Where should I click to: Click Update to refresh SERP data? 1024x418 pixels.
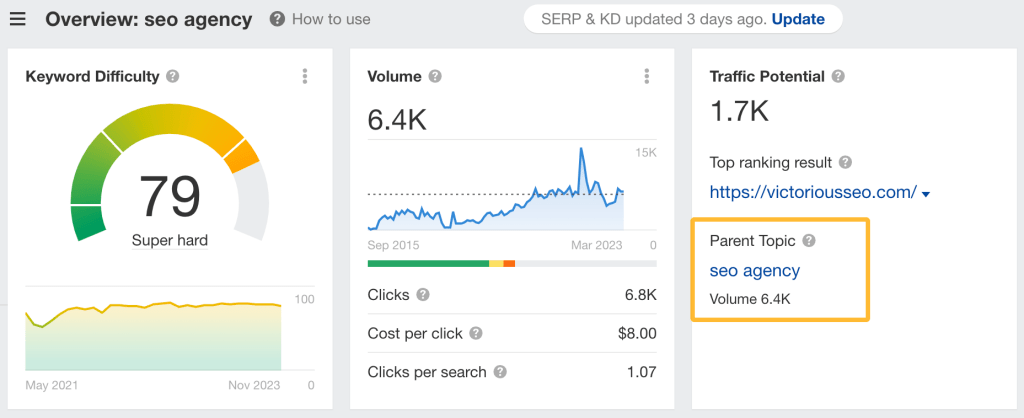798,19
